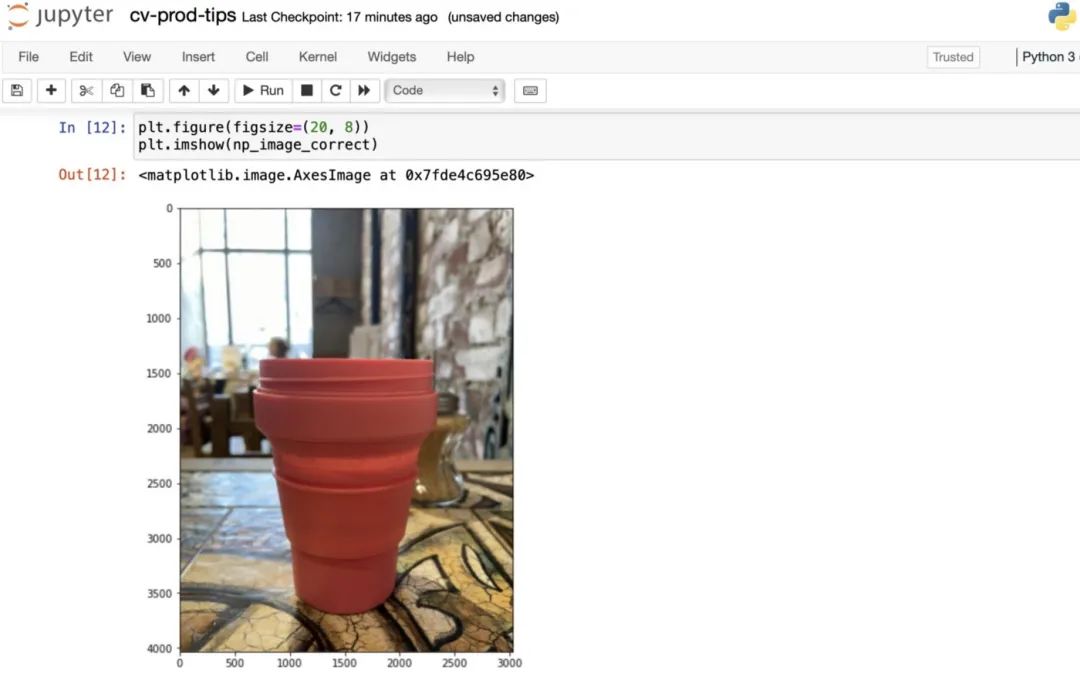This screenshot has width=1080, height=673.
Task: Open the Widgets menu
Action: 391,56
